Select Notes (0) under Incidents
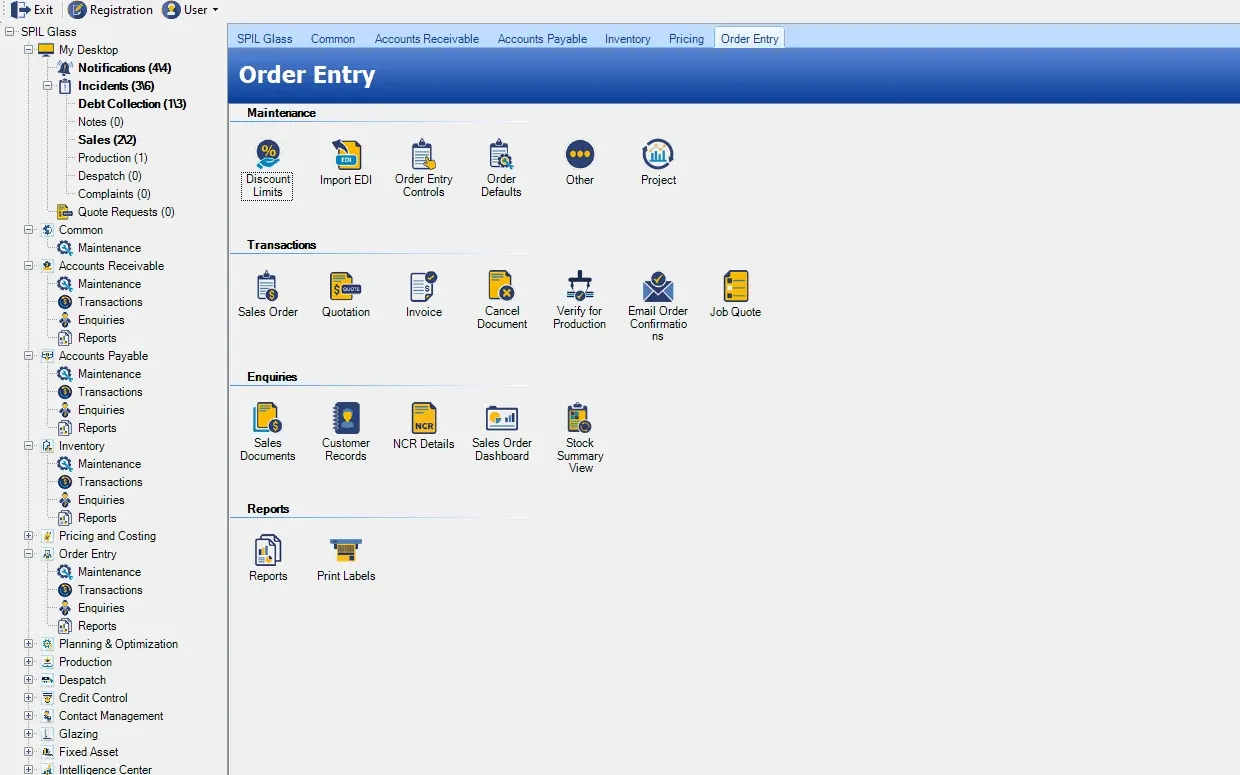 101,122
